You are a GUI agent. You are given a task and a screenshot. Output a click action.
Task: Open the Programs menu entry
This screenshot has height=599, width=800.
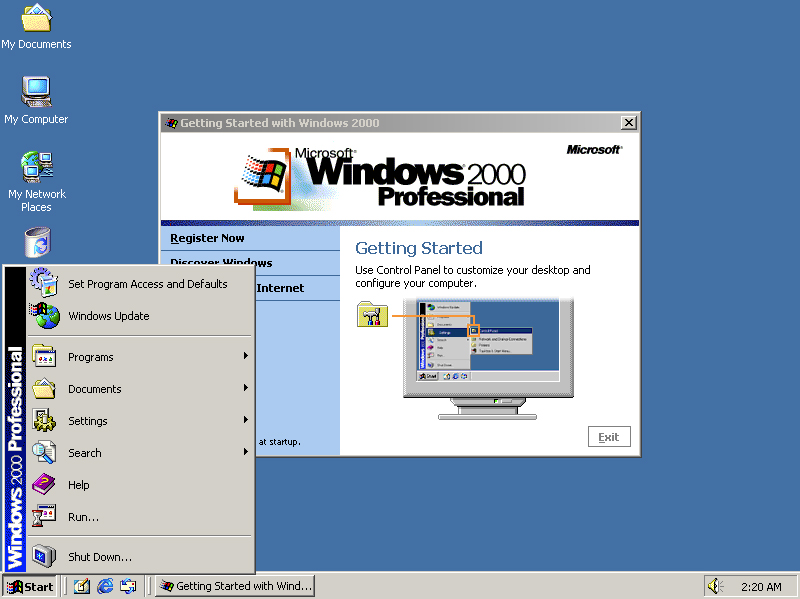pyautogui.click(x=140, y=357)
